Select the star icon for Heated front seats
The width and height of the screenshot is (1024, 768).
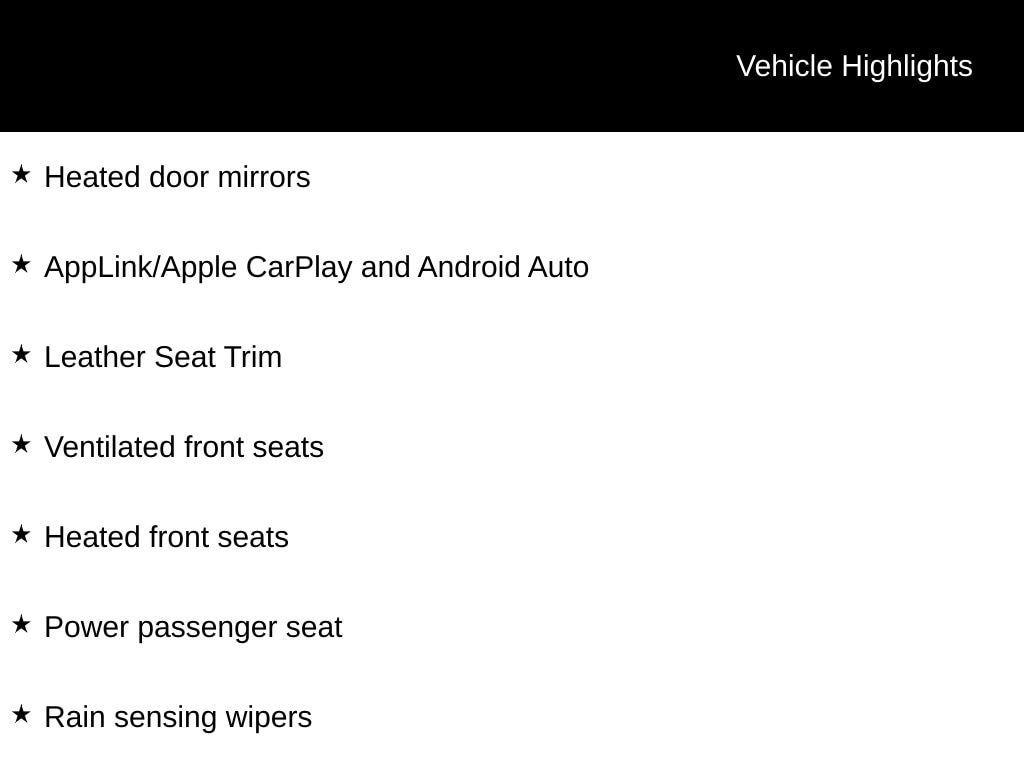click(21, 534)
